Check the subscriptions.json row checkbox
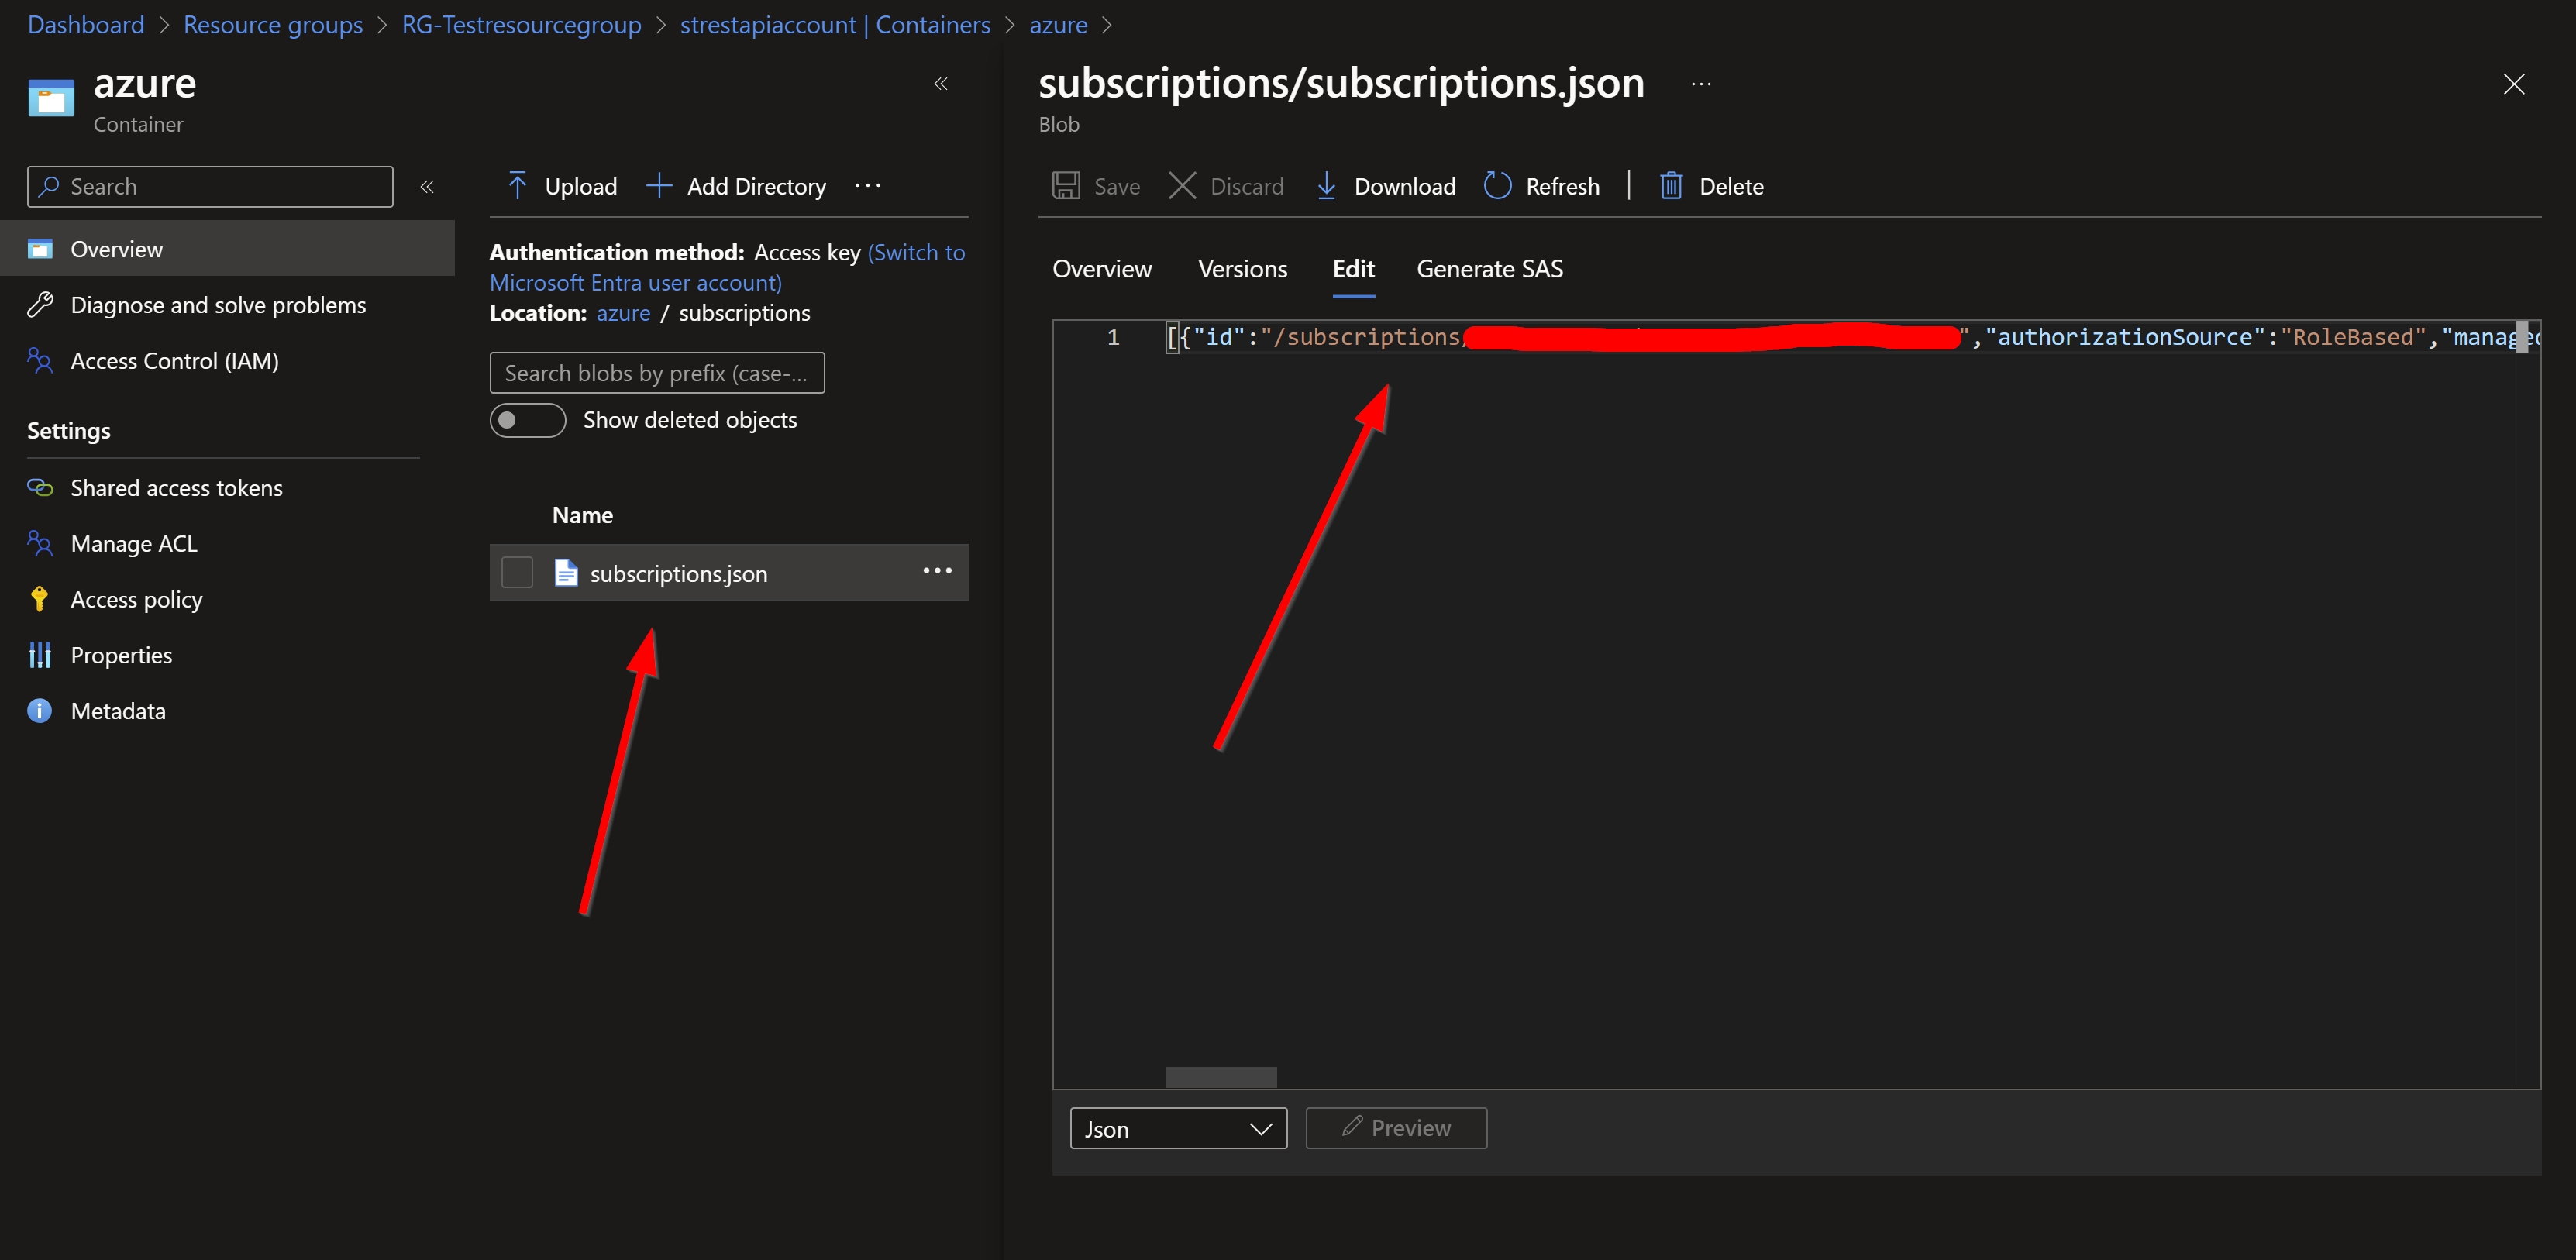 [517, 573]
